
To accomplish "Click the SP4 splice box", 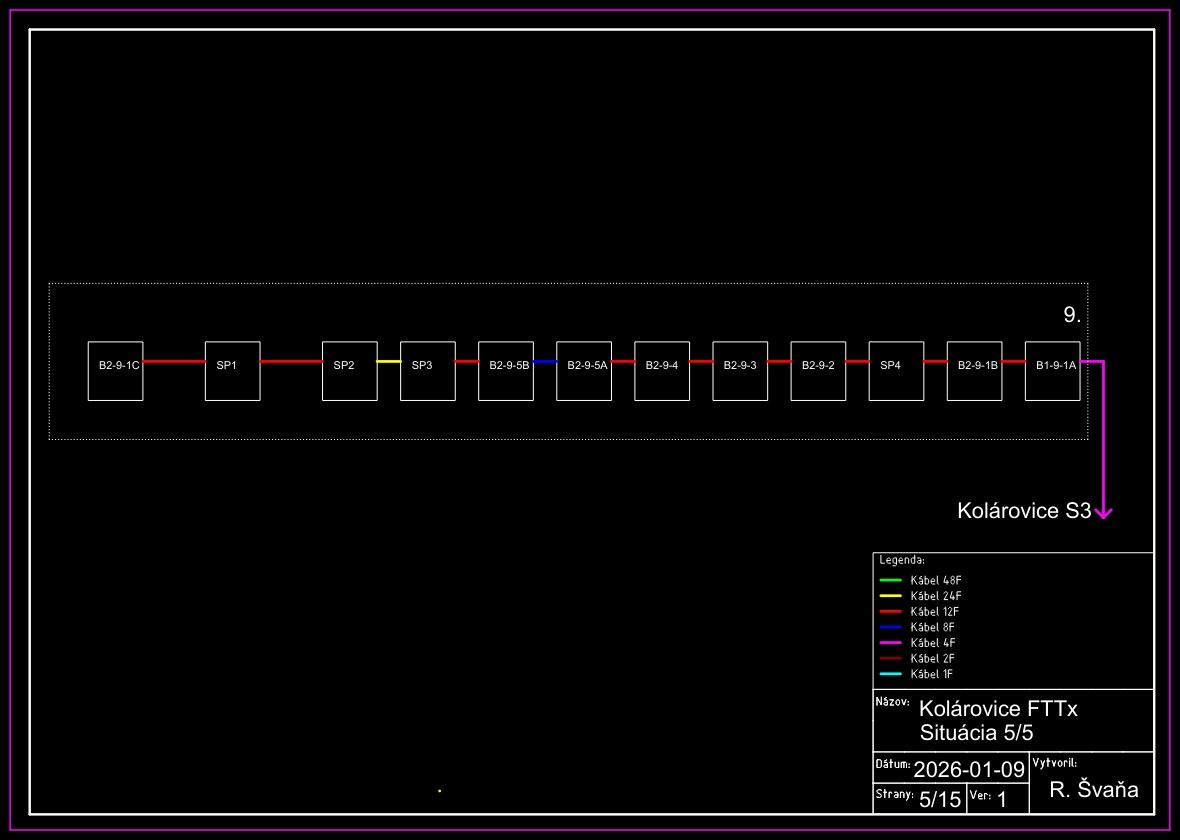I will [x=895, y=371].
